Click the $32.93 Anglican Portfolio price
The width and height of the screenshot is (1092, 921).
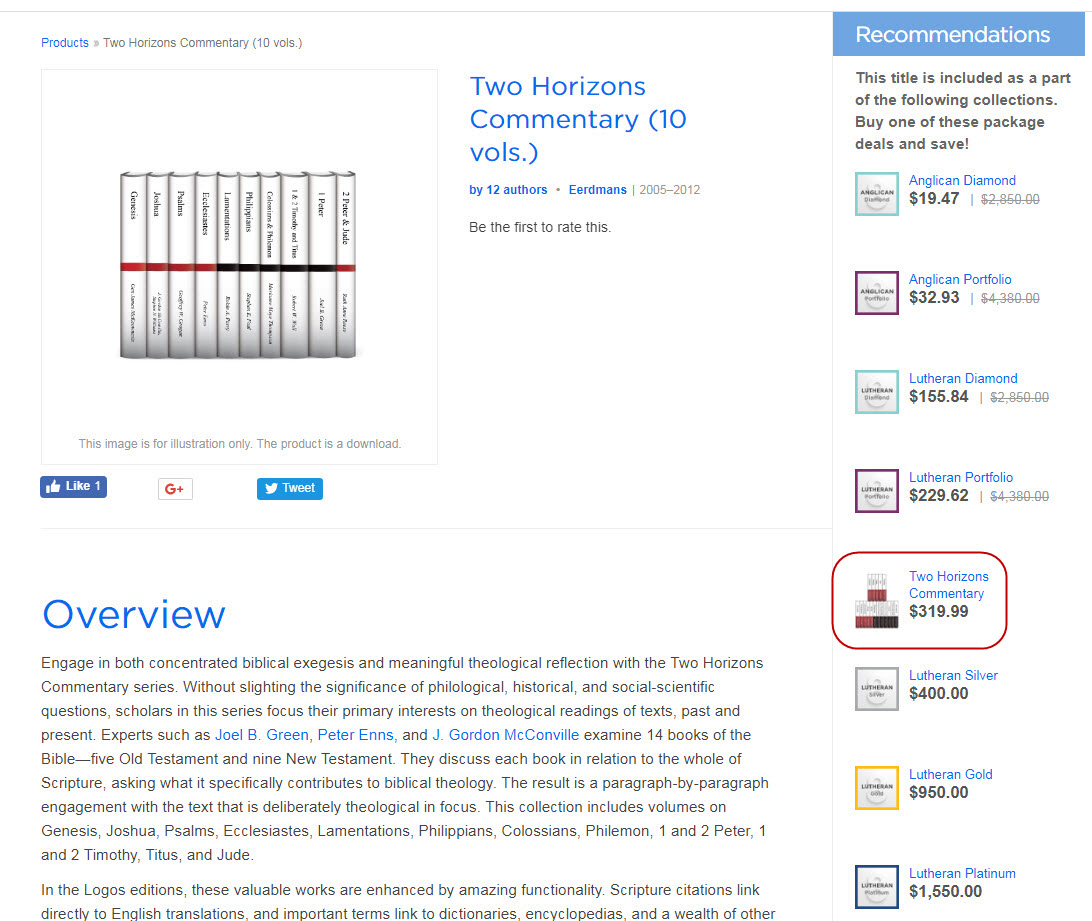point(934,297)
